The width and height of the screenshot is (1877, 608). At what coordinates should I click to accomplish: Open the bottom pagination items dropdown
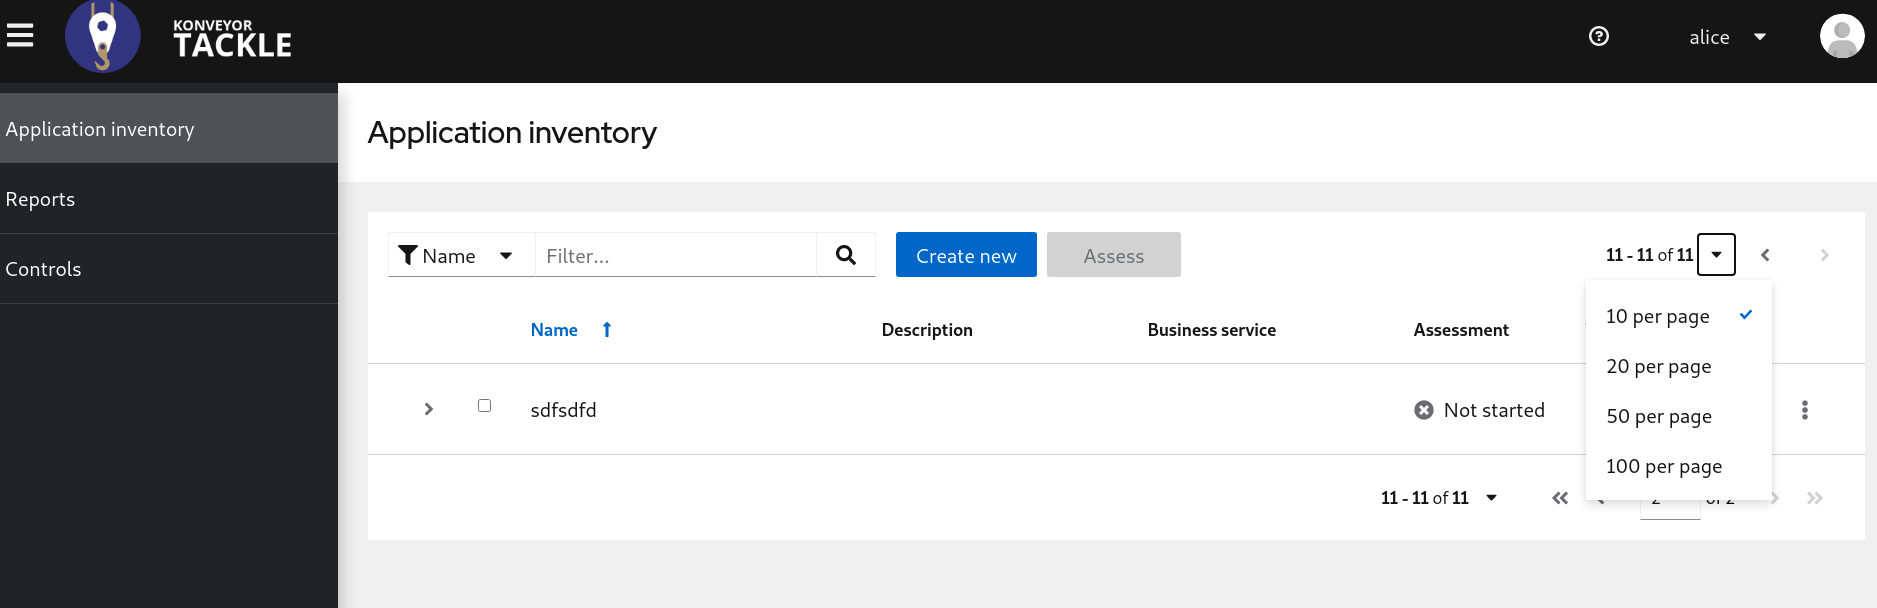point(1491,498)
